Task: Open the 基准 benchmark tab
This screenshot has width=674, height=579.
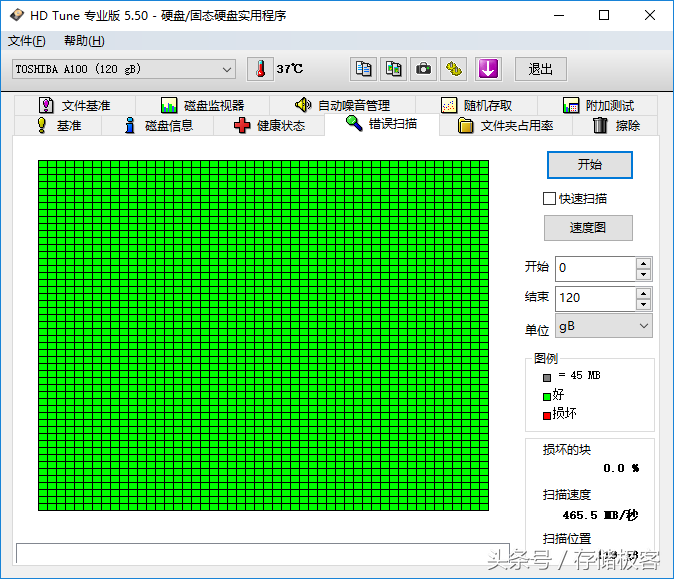Action: (58, 126)
